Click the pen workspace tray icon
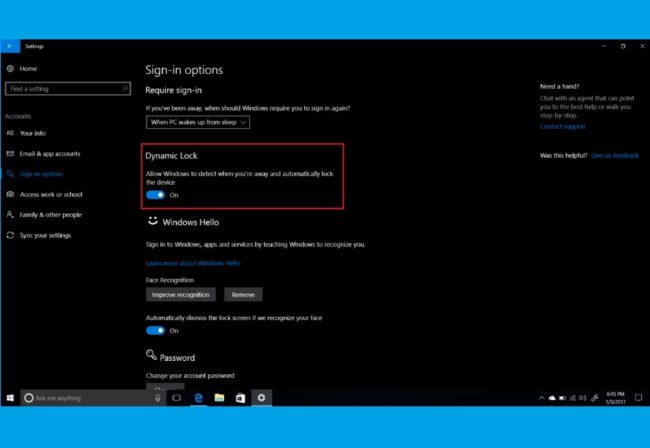650x448 pixels. click(594, 398)
